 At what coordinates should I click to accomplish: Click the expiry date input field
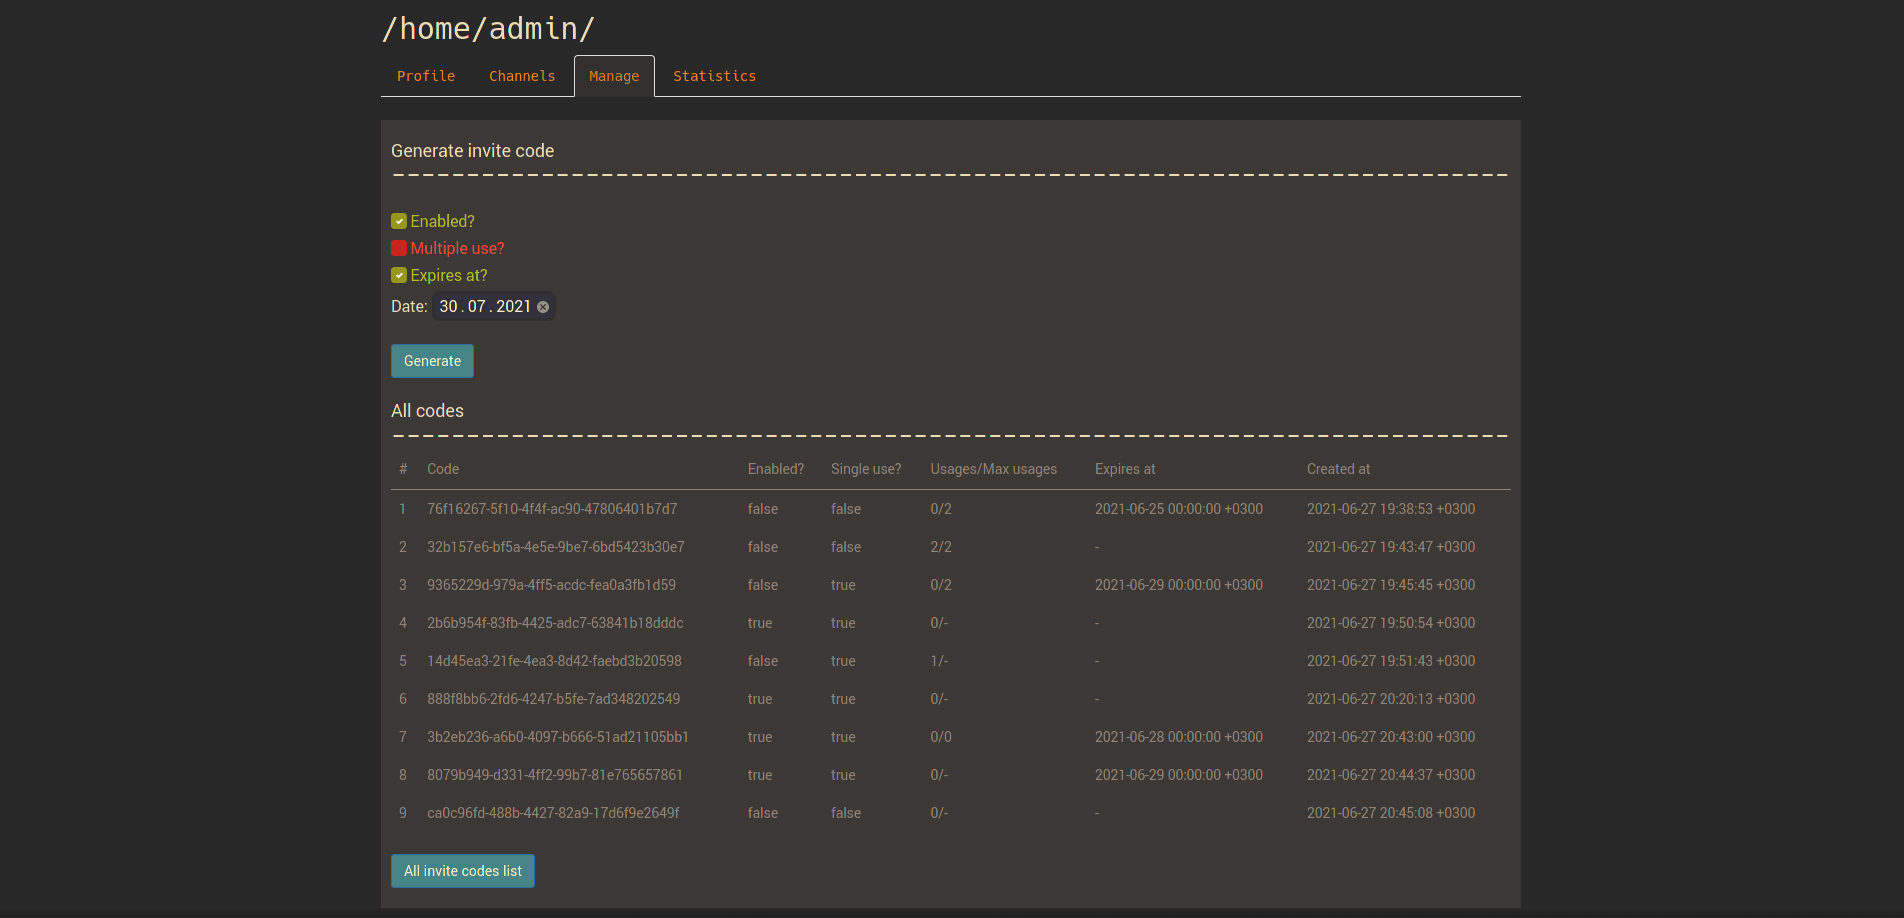pyautogui.click(x=494, y=306)
